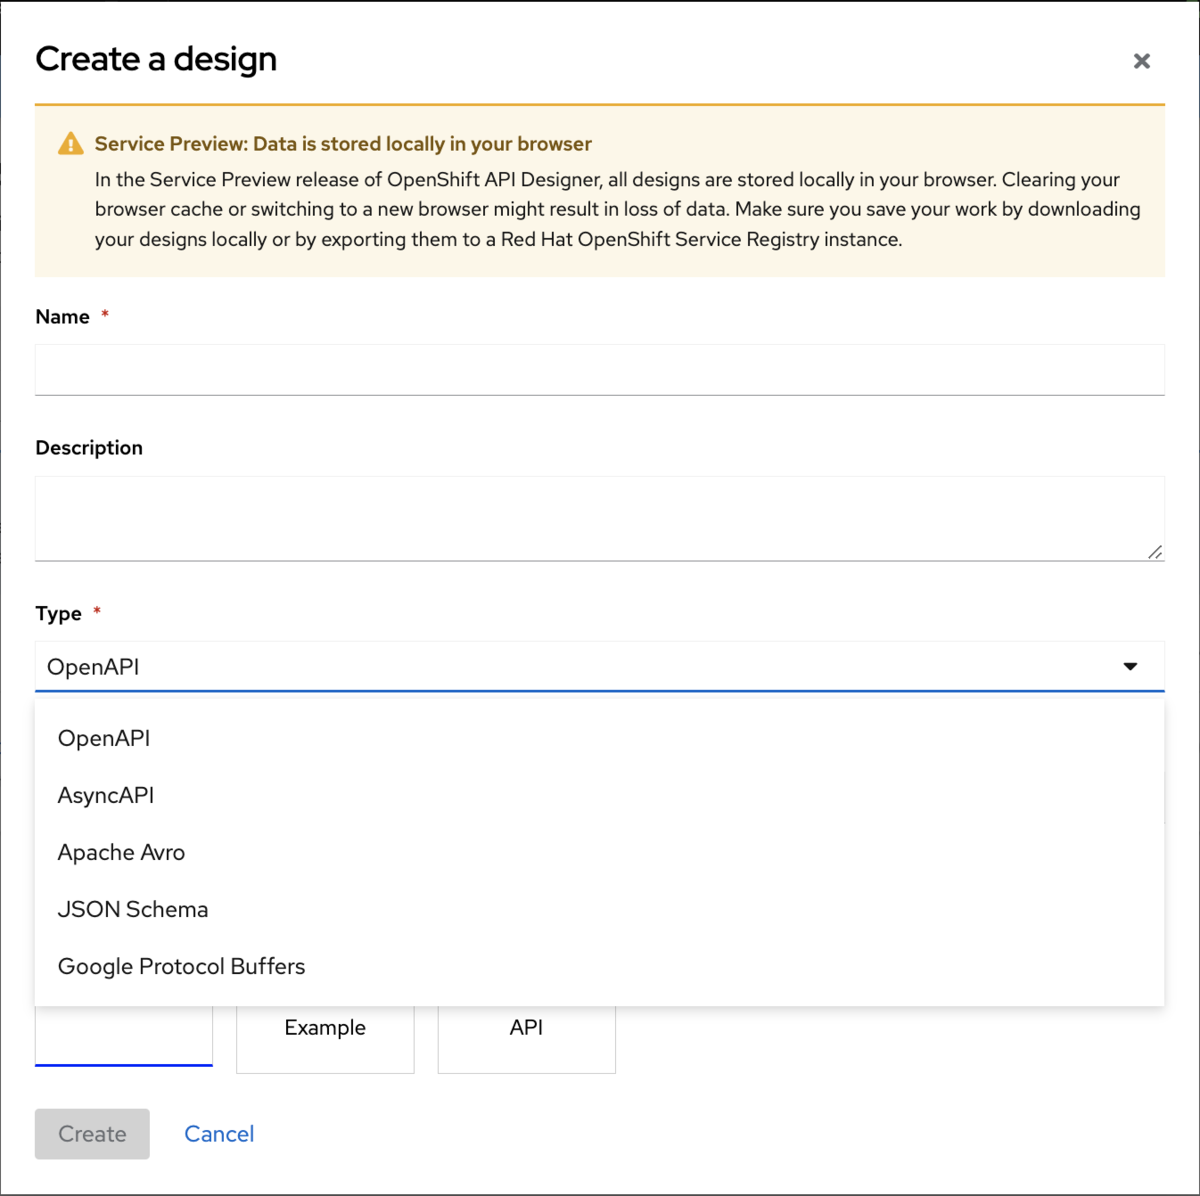
Task: Click the warning triangle icon in alert
Action: coord(71,144)
